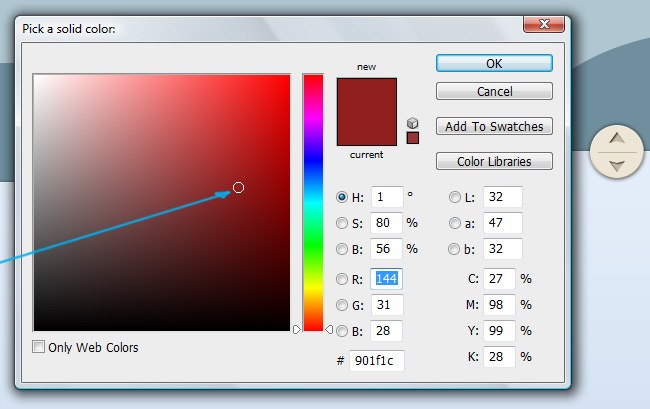The image size is (650, 409).
Task: Select the Red (R) radio button
Action: tap(342, 279)
